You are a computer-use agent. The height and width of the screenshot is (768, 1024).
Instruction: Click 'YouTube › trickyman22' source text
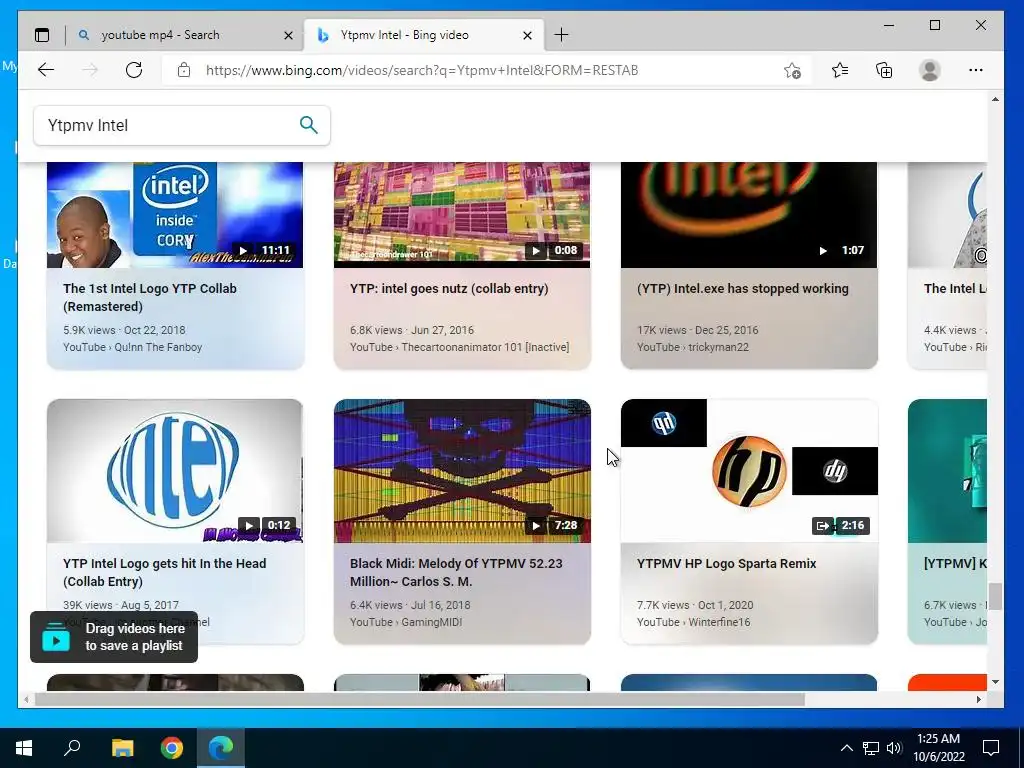pos(693,347)
